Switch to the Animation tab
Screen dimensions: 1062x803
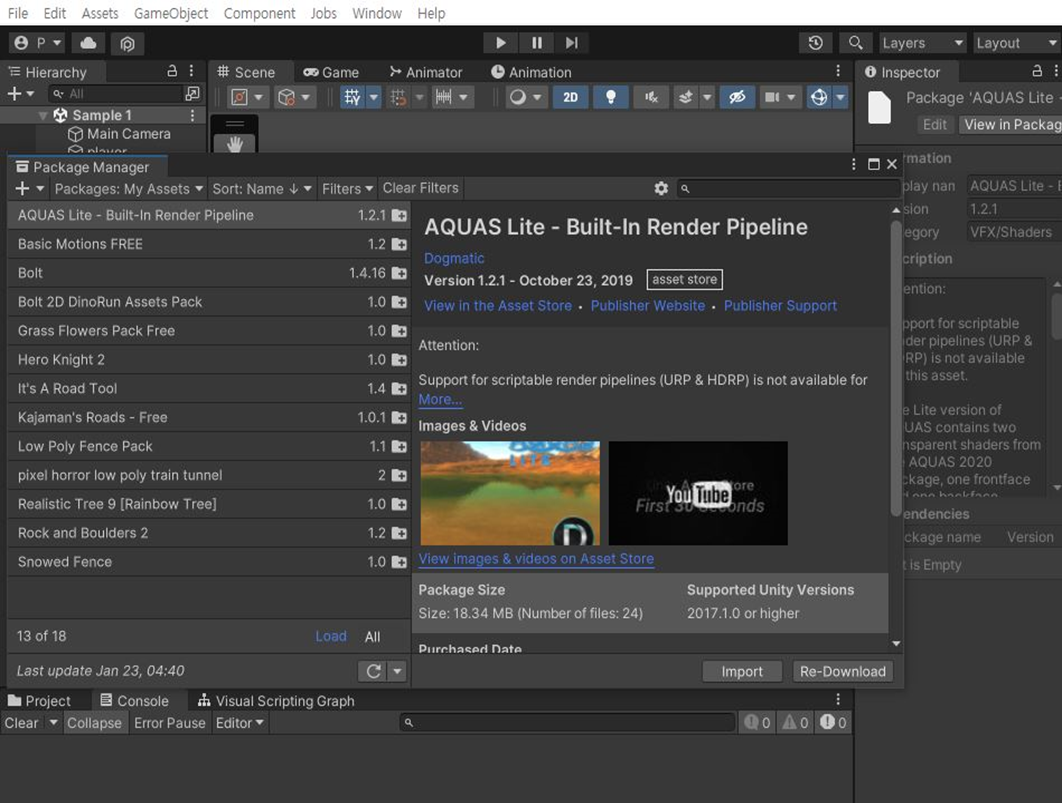point(531,72)
